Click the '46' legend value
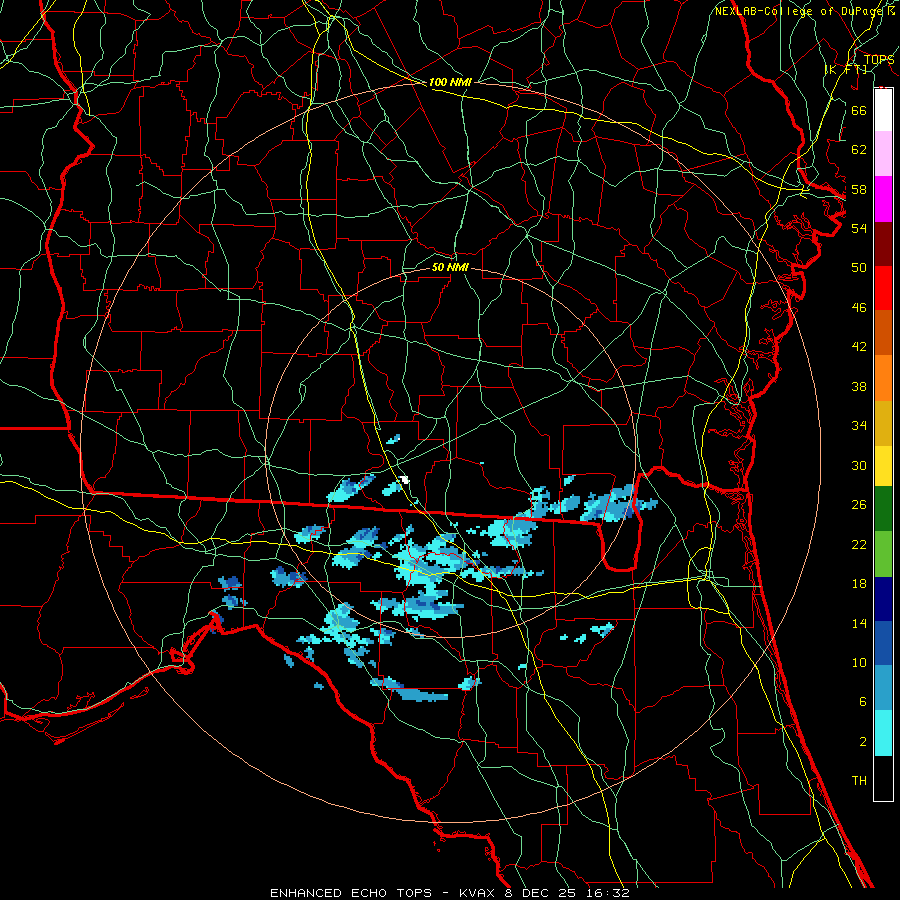Image resolution: width=900 pixels, height=900 pixels. (x=859, y=307)
